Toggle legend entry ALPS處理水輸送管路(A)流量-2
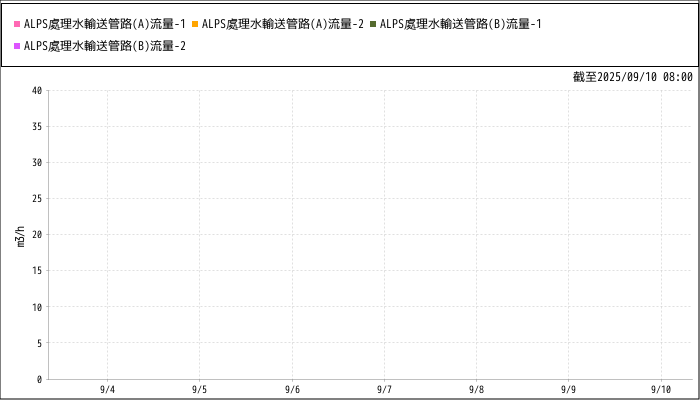Screen dimensions: 700x400 click(x=278, y=24)
